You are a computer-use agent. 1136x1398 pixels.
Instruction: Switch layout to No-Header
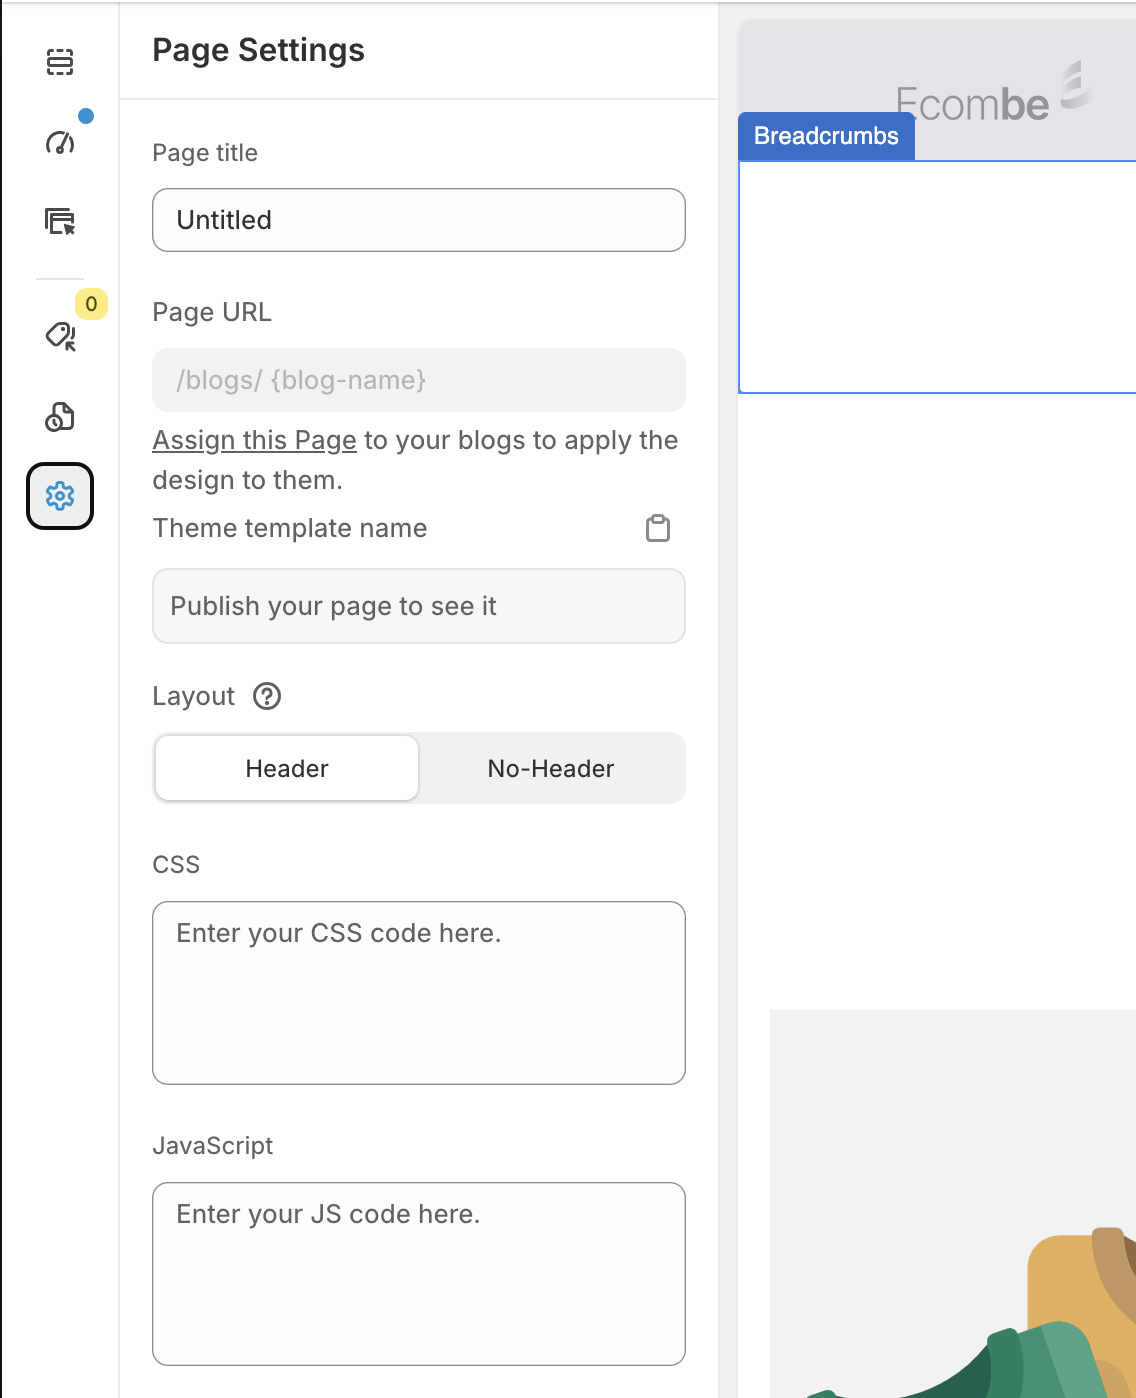[551, 768]
